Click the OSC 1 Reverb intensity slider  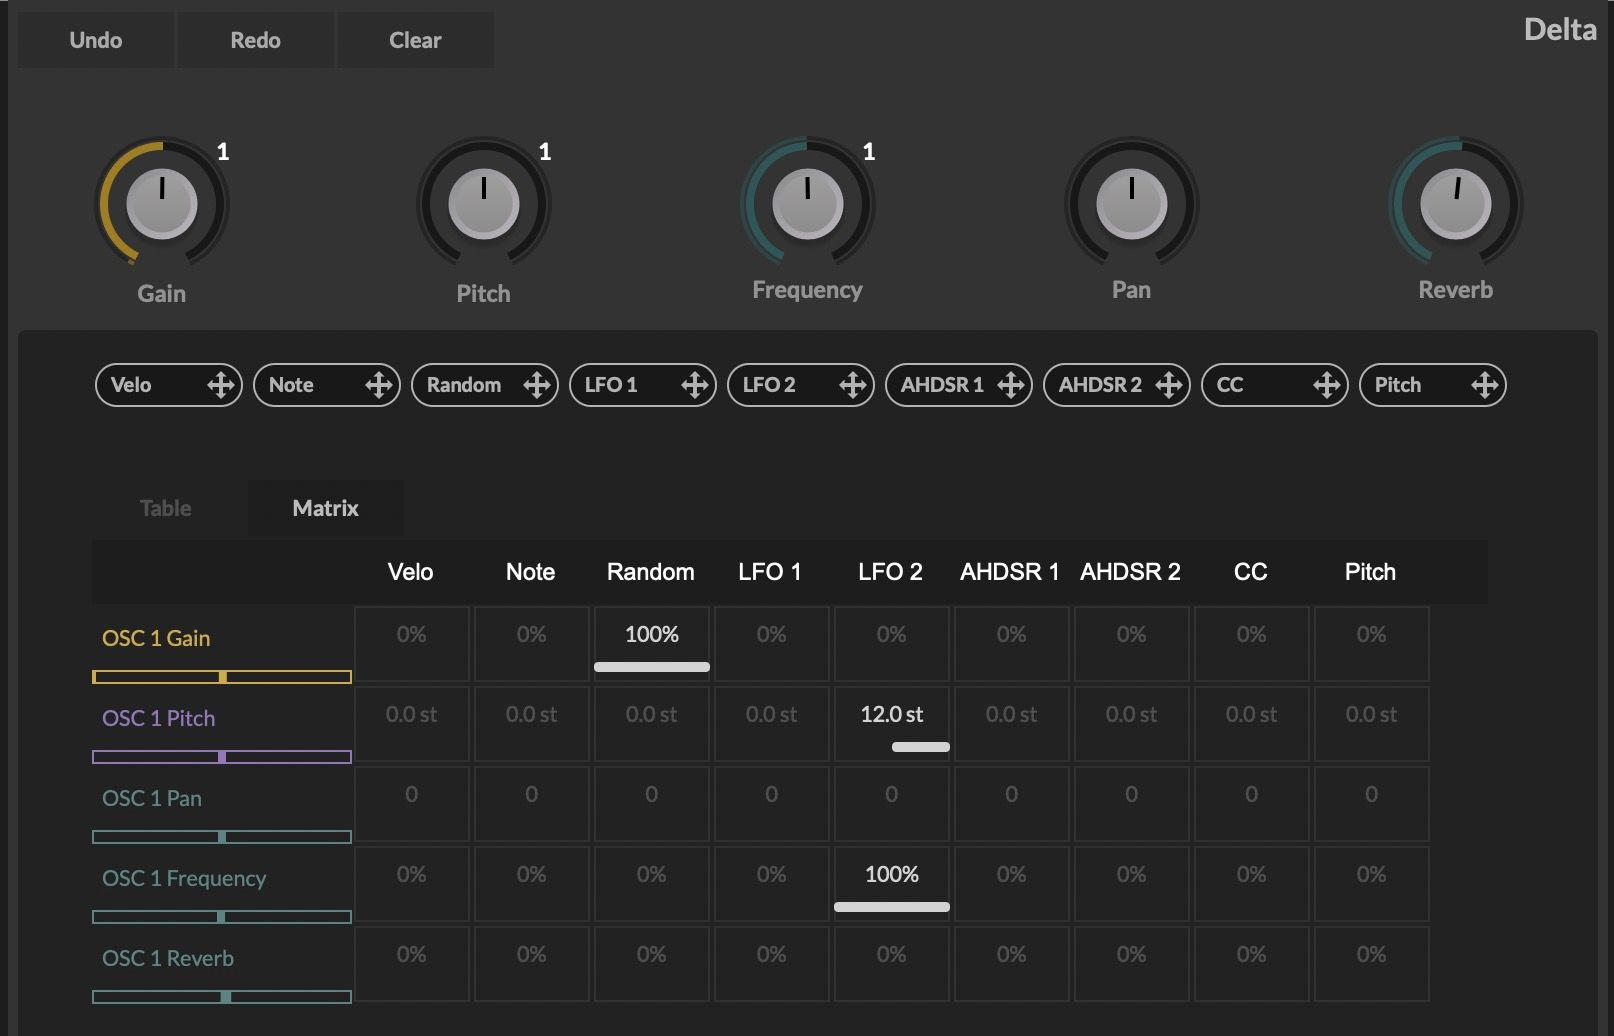point(222,997)
